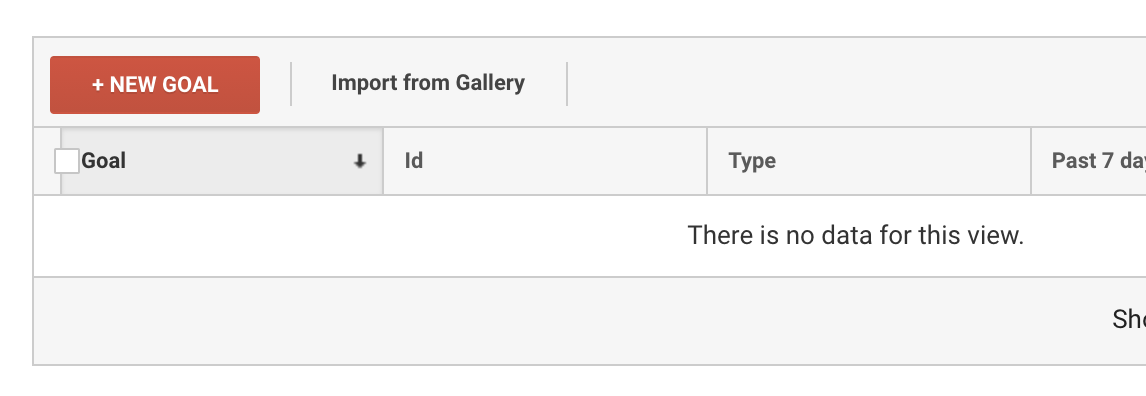Tick the select-all checkbox beside Goal
This screenshot has height=396, width=1146.
pos(67,161)
